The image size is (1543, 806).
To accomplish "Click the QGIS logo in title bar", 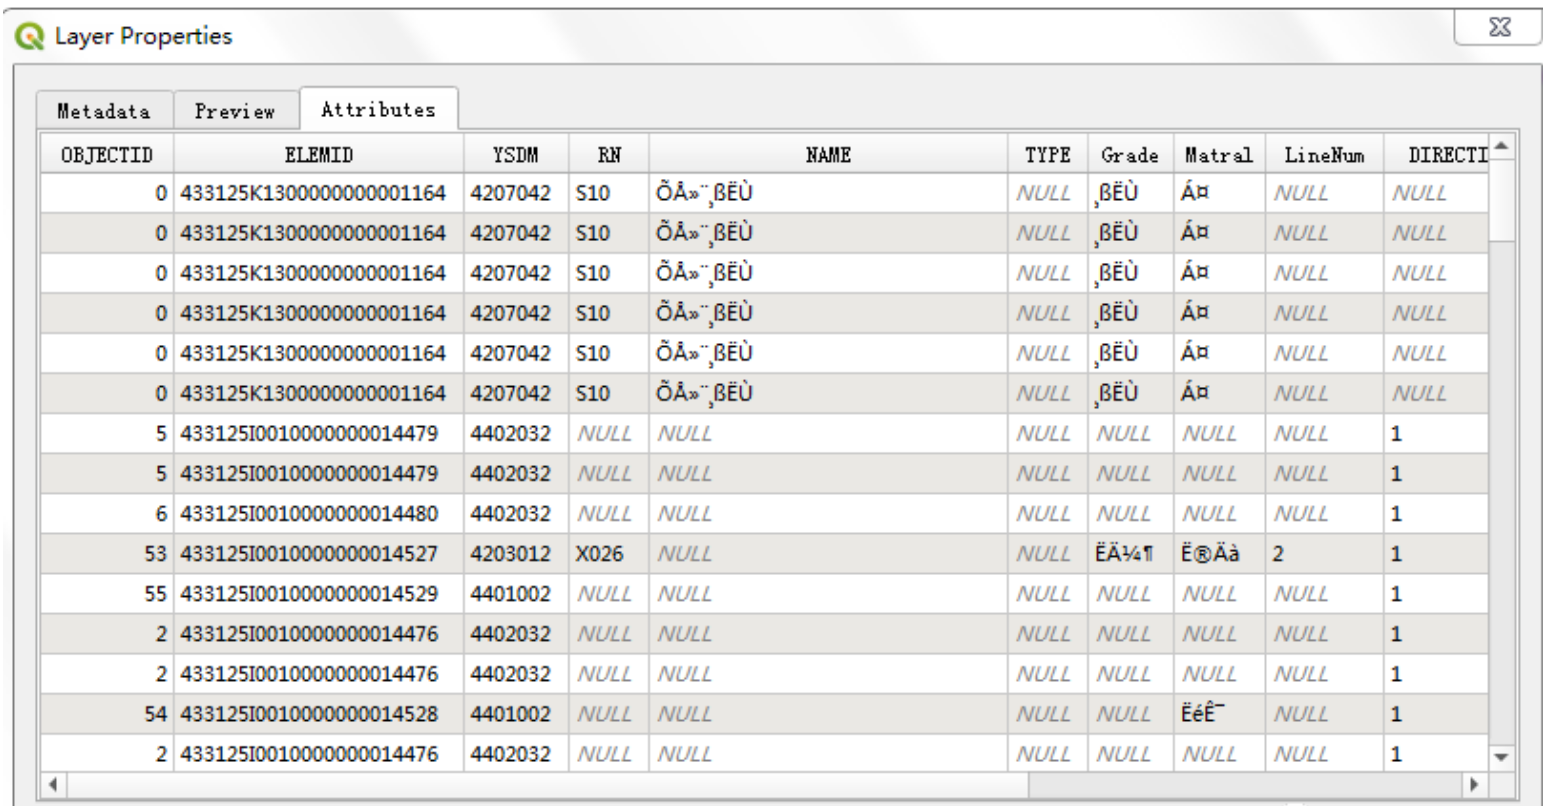I will point(18,37).
